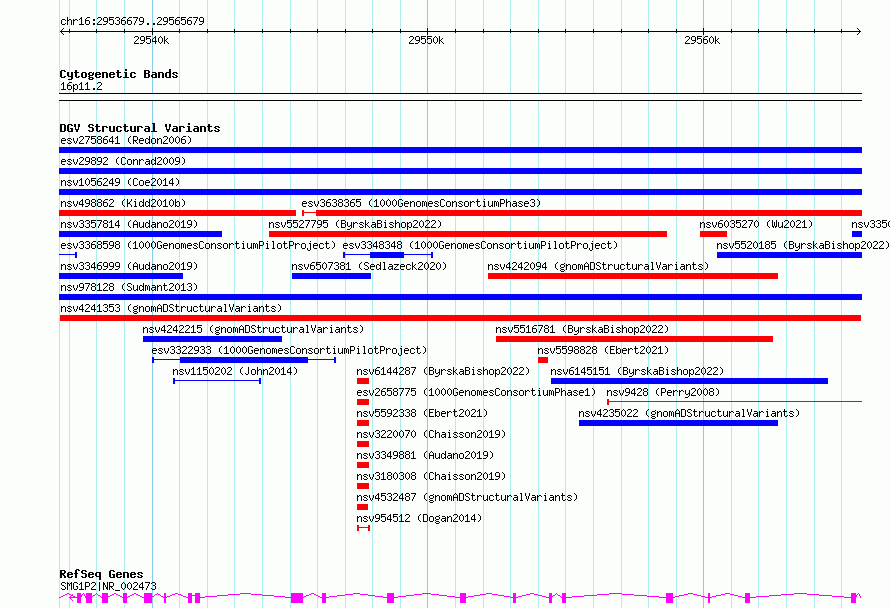Open the nsv6145151 (ByrskaBishop2022) label
890x608 pixels.
click(x=637, y=371)
